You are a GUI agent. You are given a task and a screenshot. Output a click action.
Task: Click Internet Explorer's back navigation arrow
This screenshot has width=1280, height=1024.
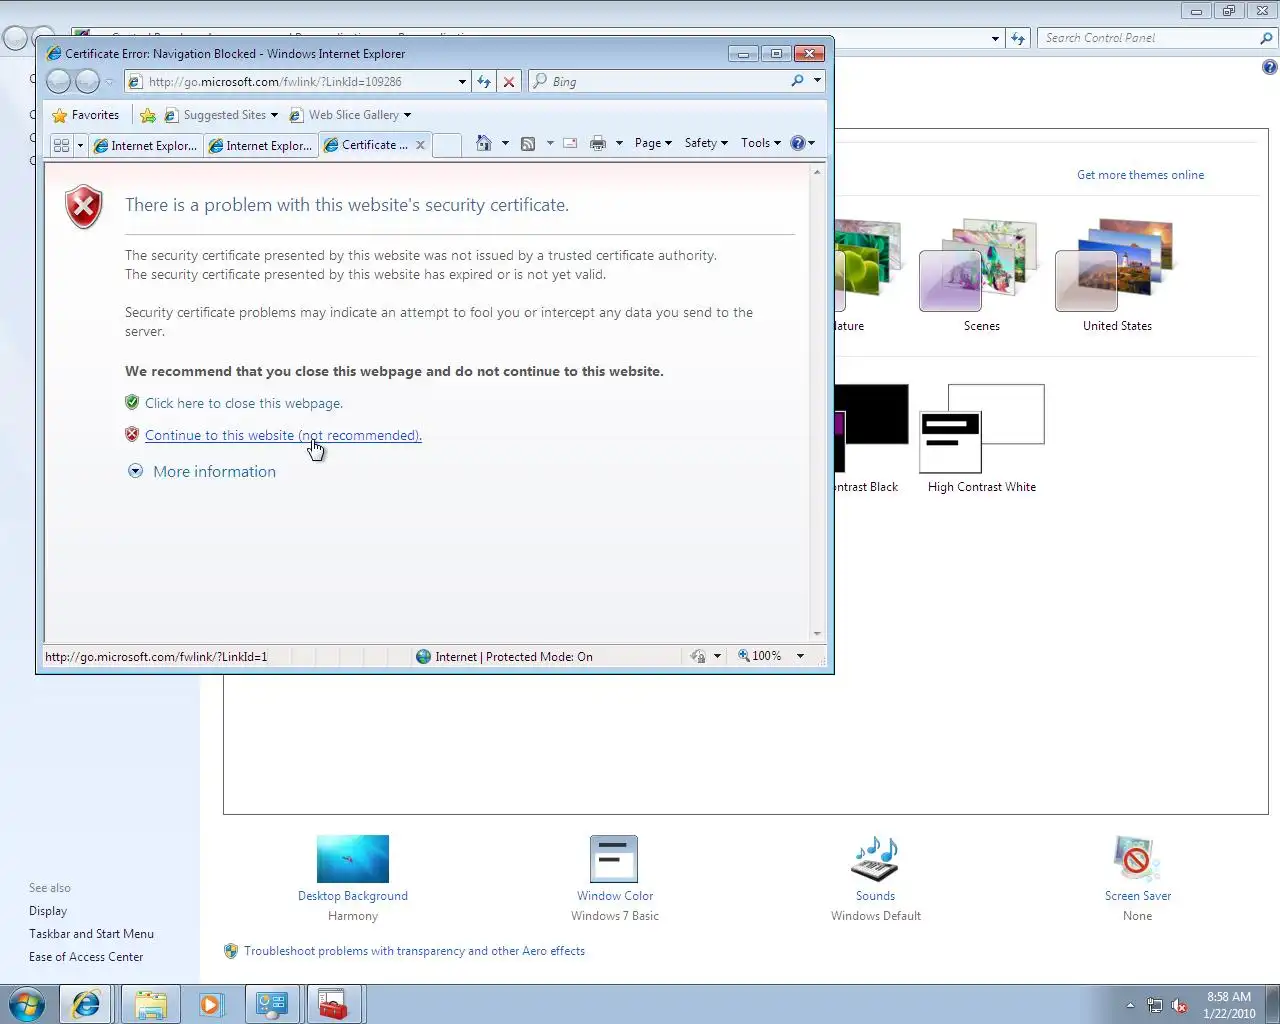pyautogui.click(x=59, y=81)
